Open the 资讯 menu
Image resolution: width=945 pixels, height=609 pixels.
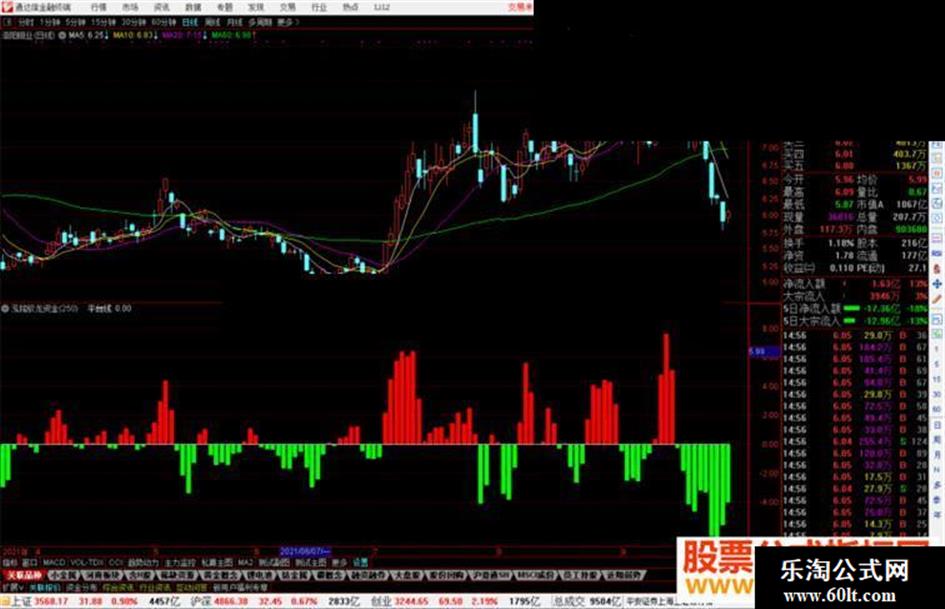coord(162,8)
